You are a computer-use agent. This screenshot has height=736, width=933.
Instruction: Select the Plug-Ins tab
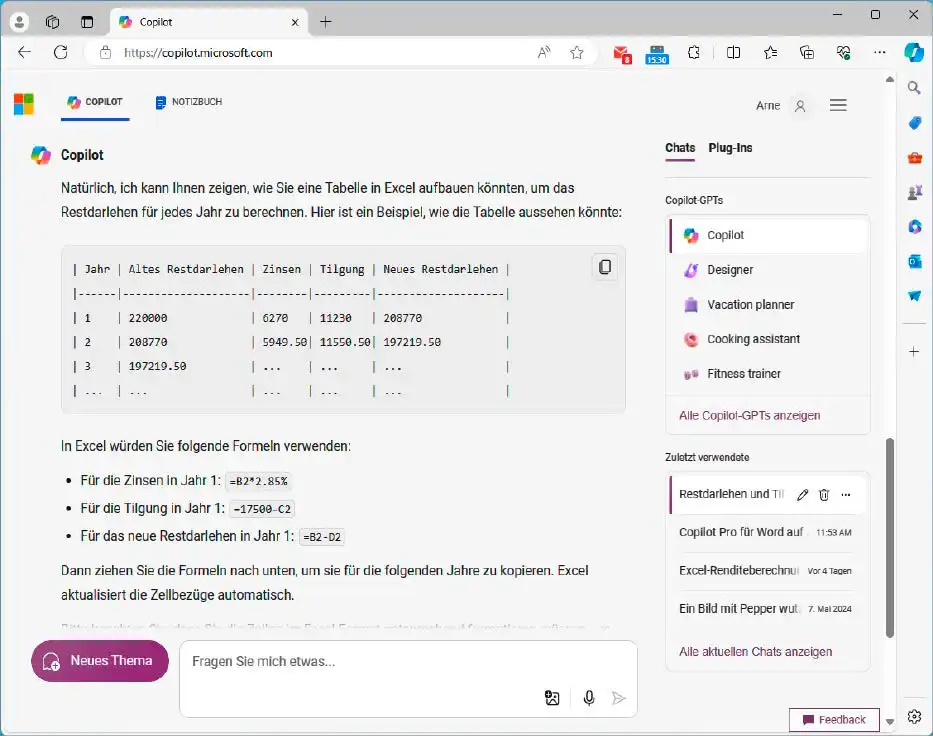(x=730, y=148)
